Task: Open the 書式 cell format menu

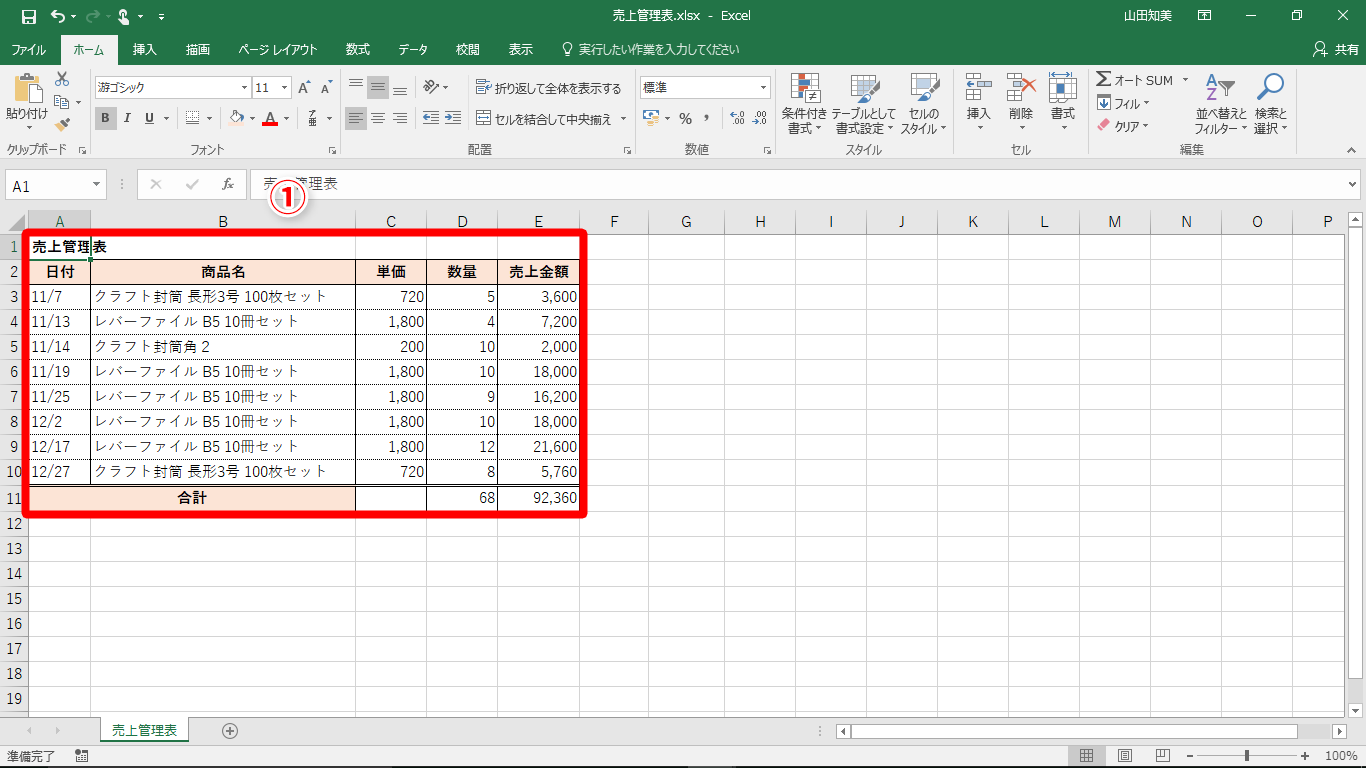Action: (1063, 101)
